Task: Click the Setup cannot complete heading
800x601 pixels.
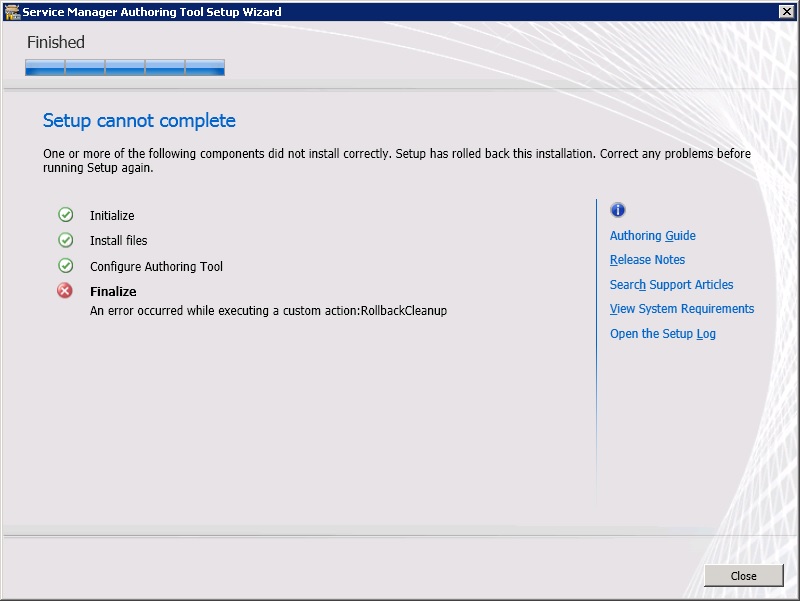Action: coord(139,120)
